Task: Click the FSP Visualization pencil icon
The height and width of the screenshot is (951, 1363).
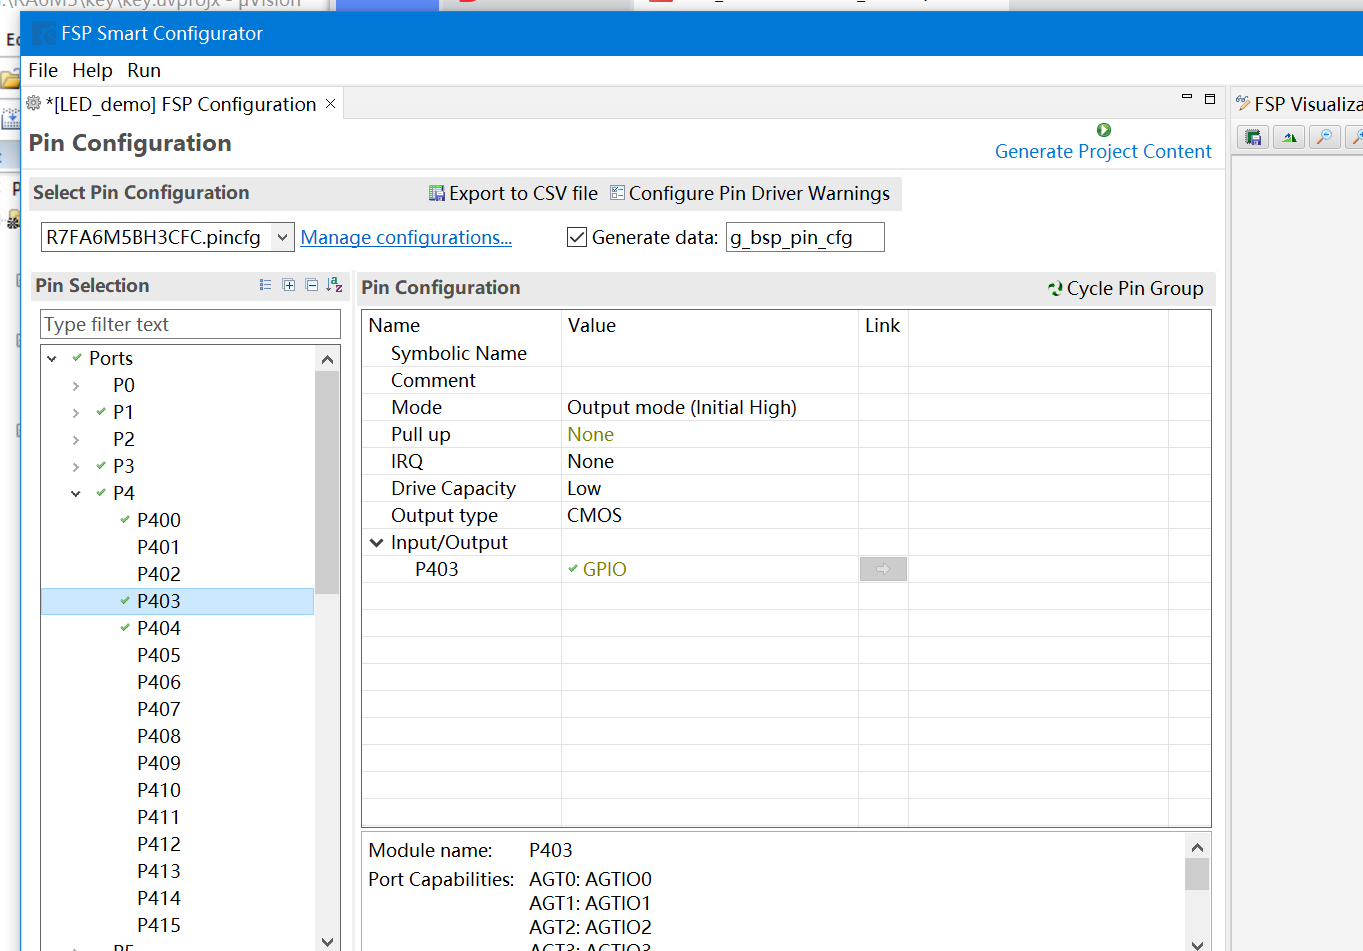Action: click(1243, 103)
